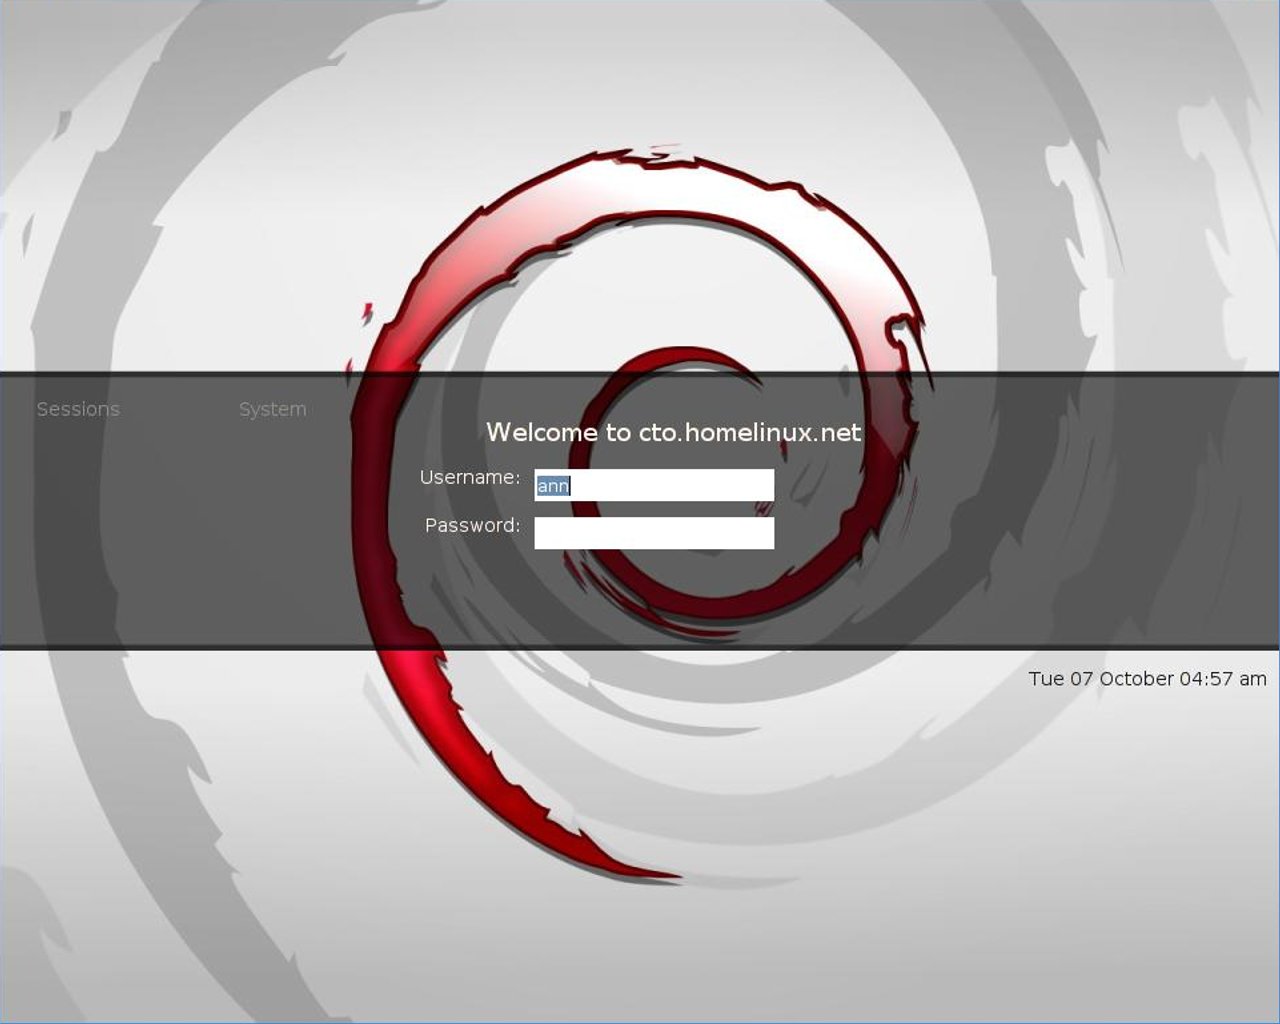Focus the Password input field
This screenshot has width=1280, height=1024.
pyautogui.click(x=654, y=533)
